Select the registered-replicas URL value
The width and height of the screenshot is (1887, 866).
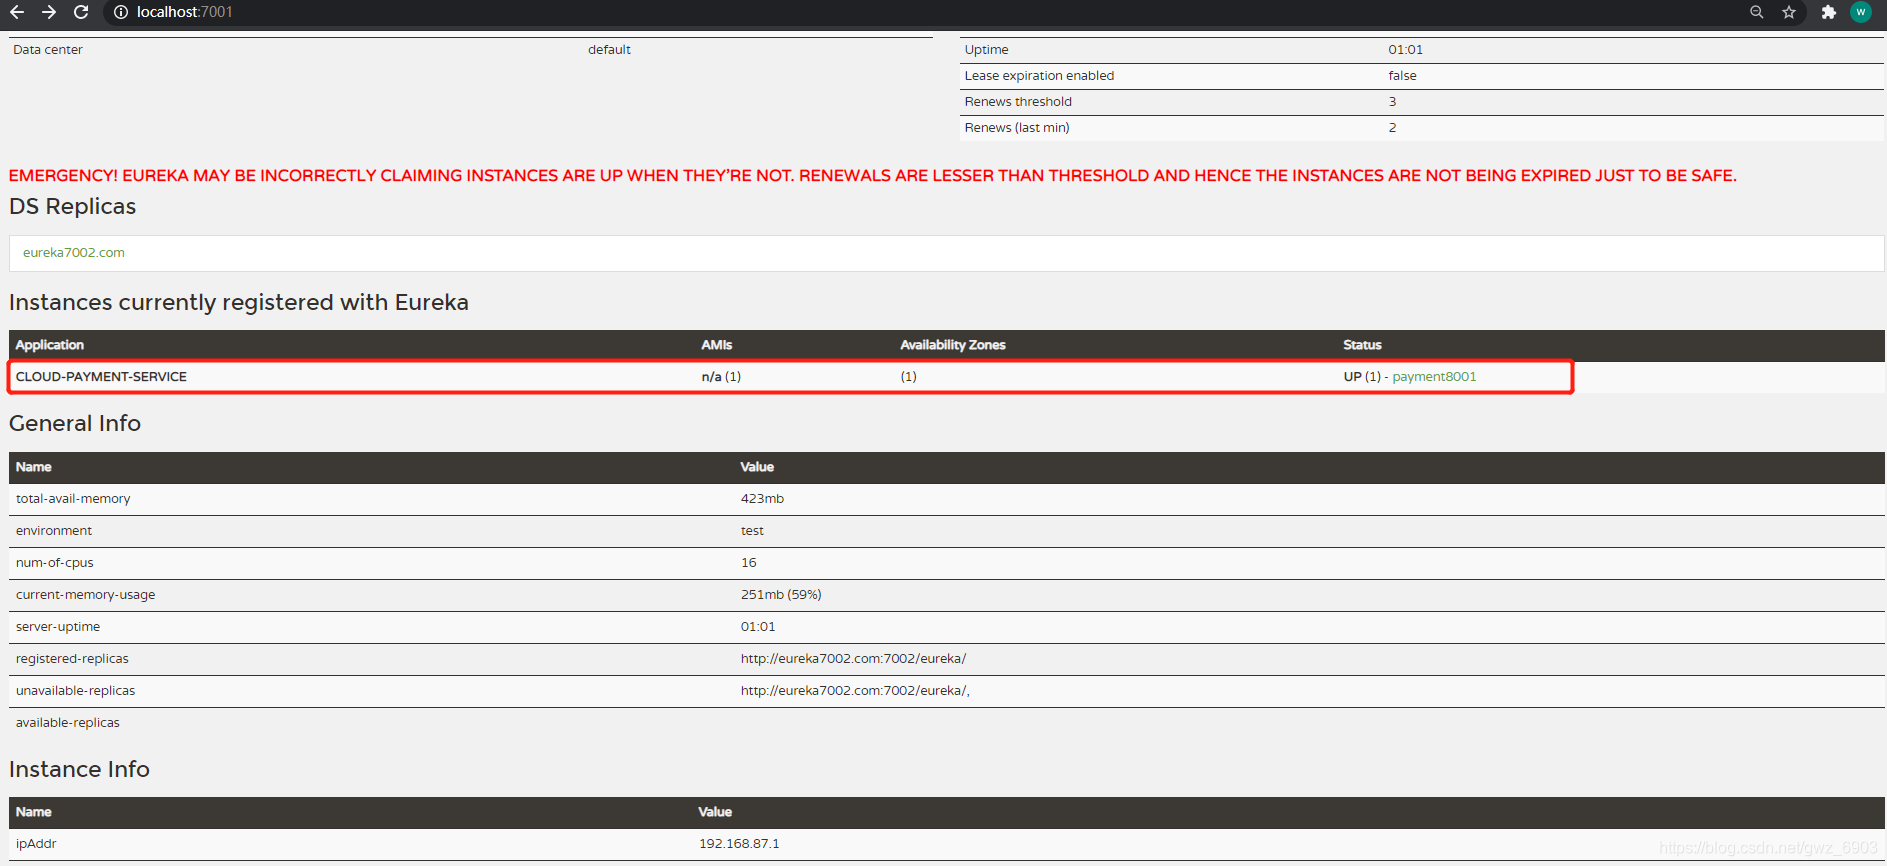(x=853, y=659)
